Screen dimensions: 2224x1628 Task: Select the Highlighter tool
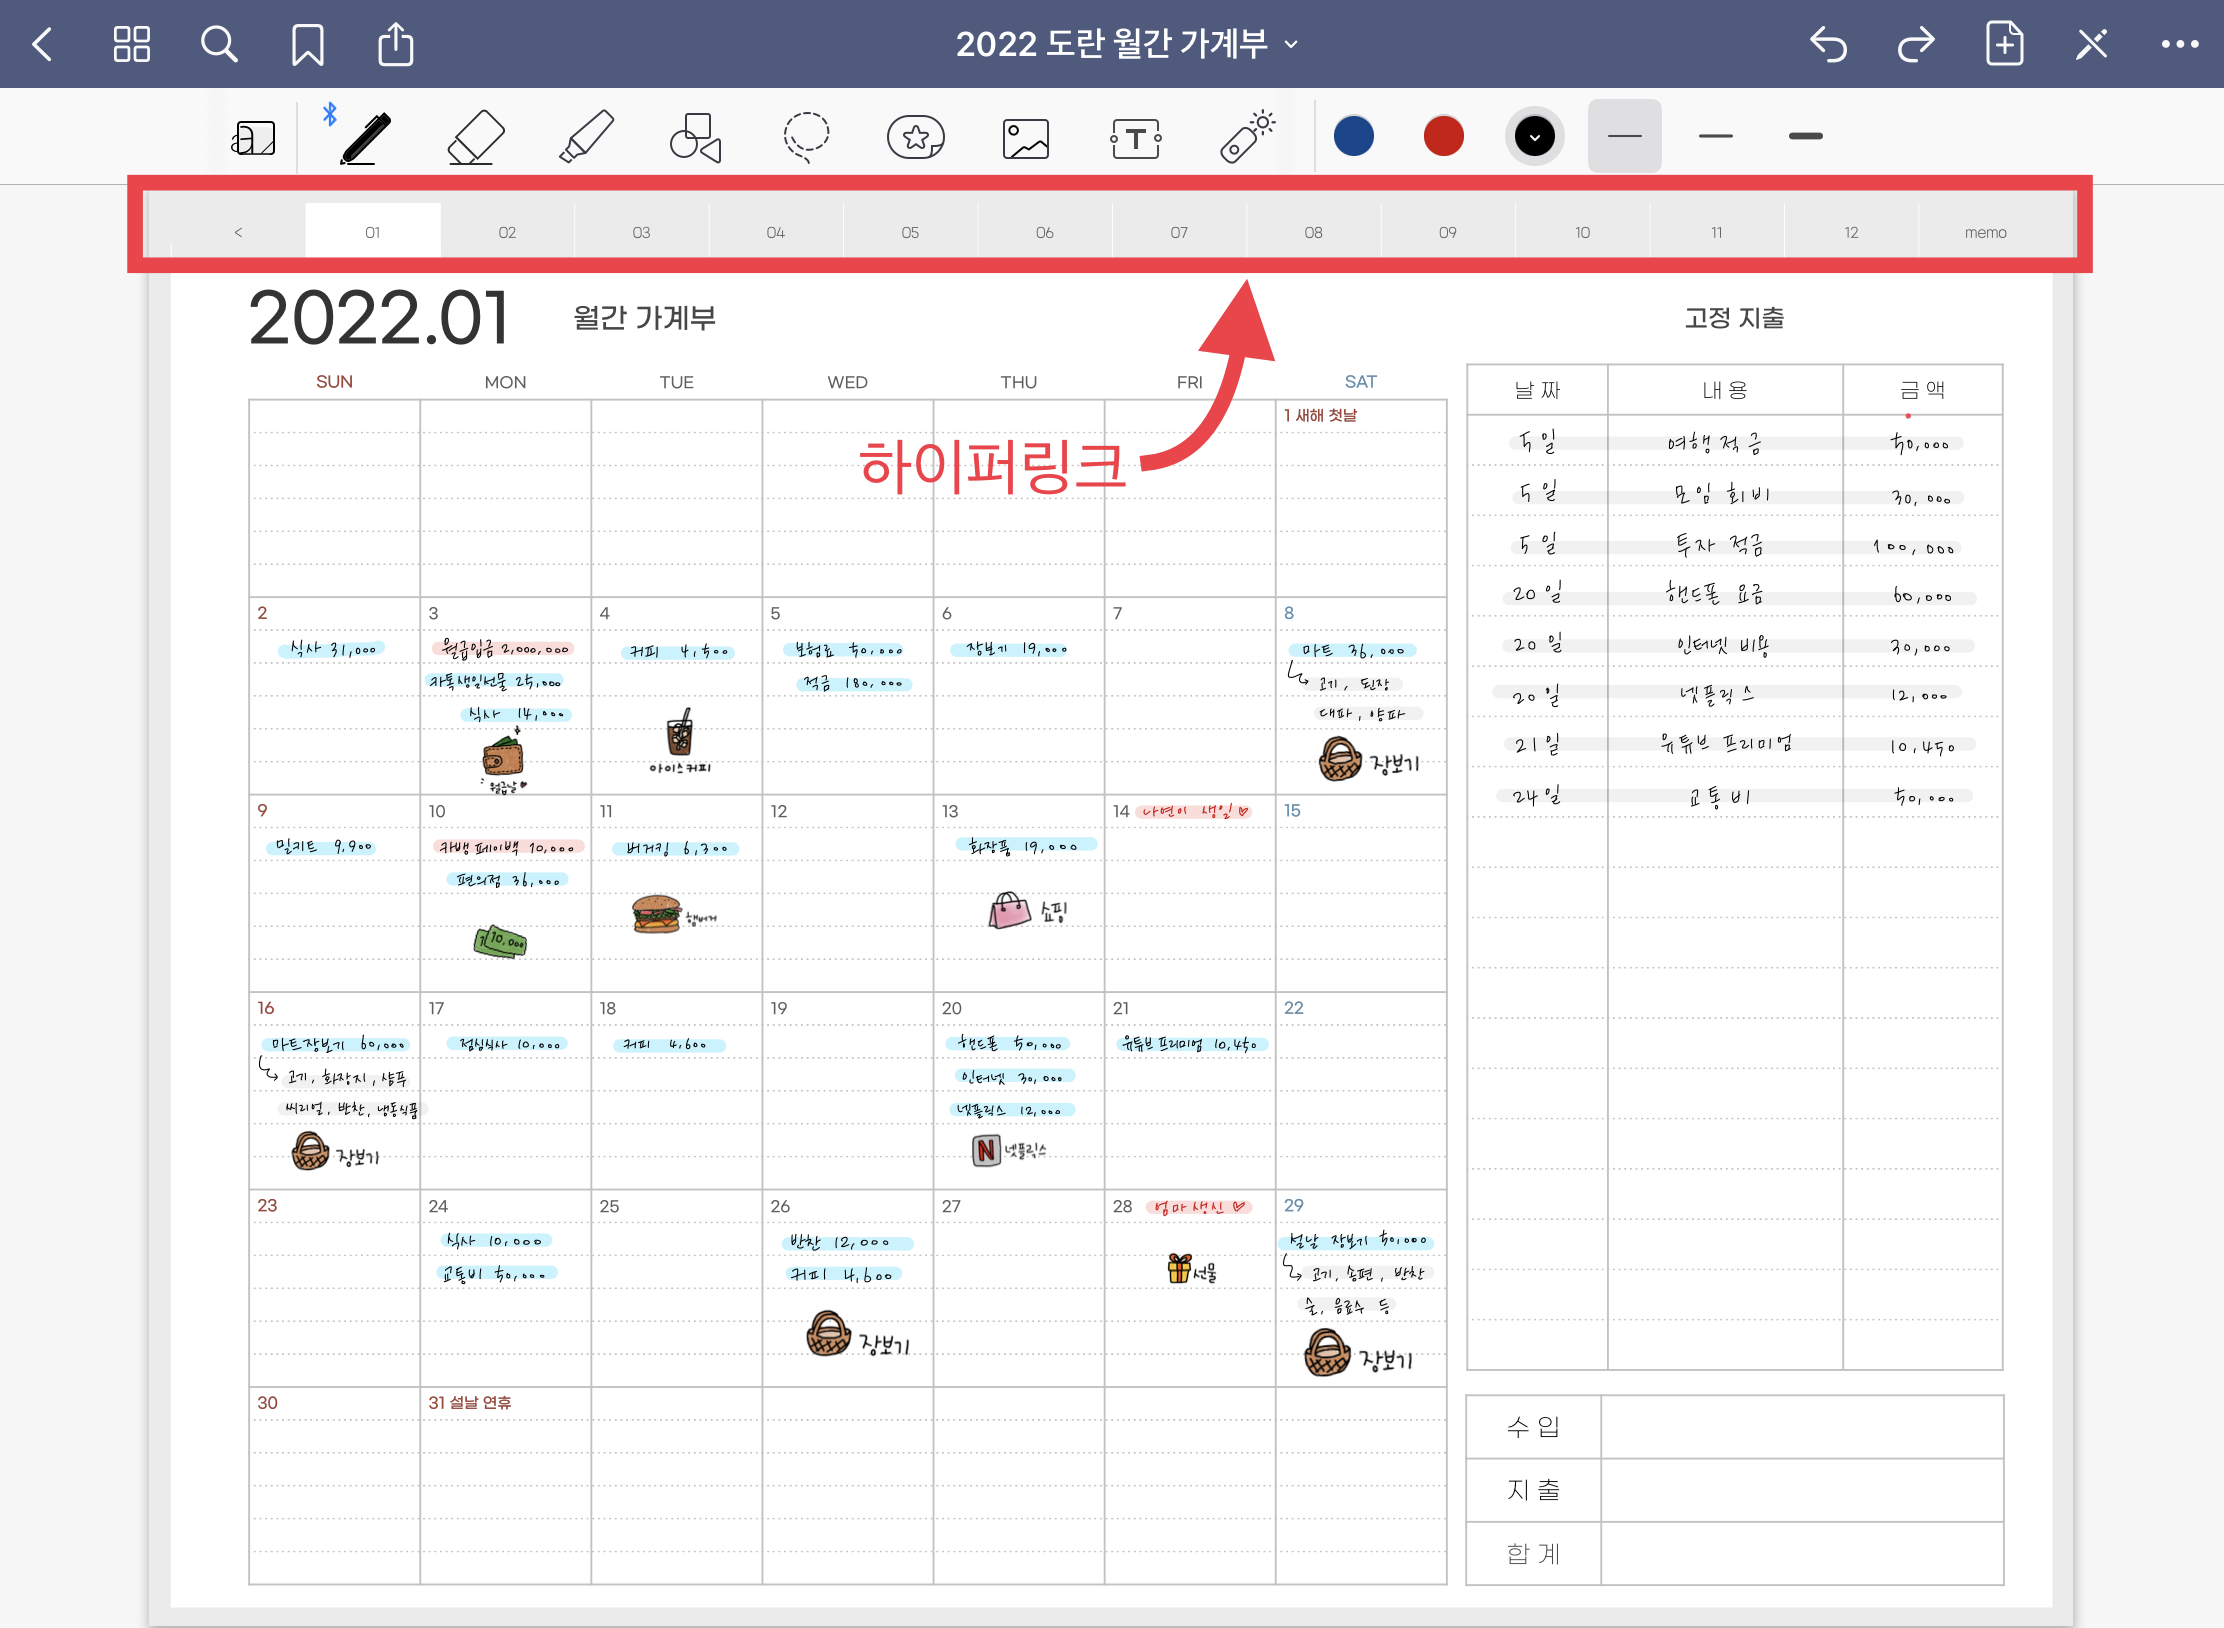(x=586, y=137)
